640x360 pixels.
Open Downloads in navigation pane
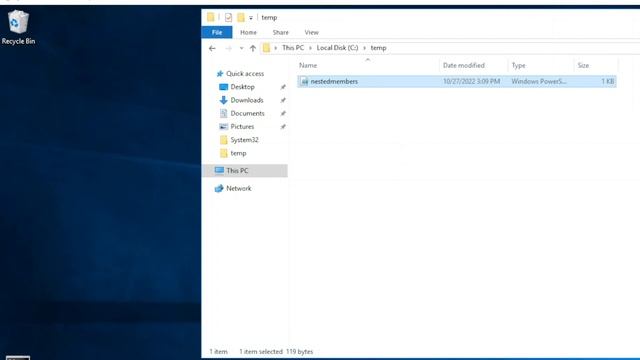point(247,100)
